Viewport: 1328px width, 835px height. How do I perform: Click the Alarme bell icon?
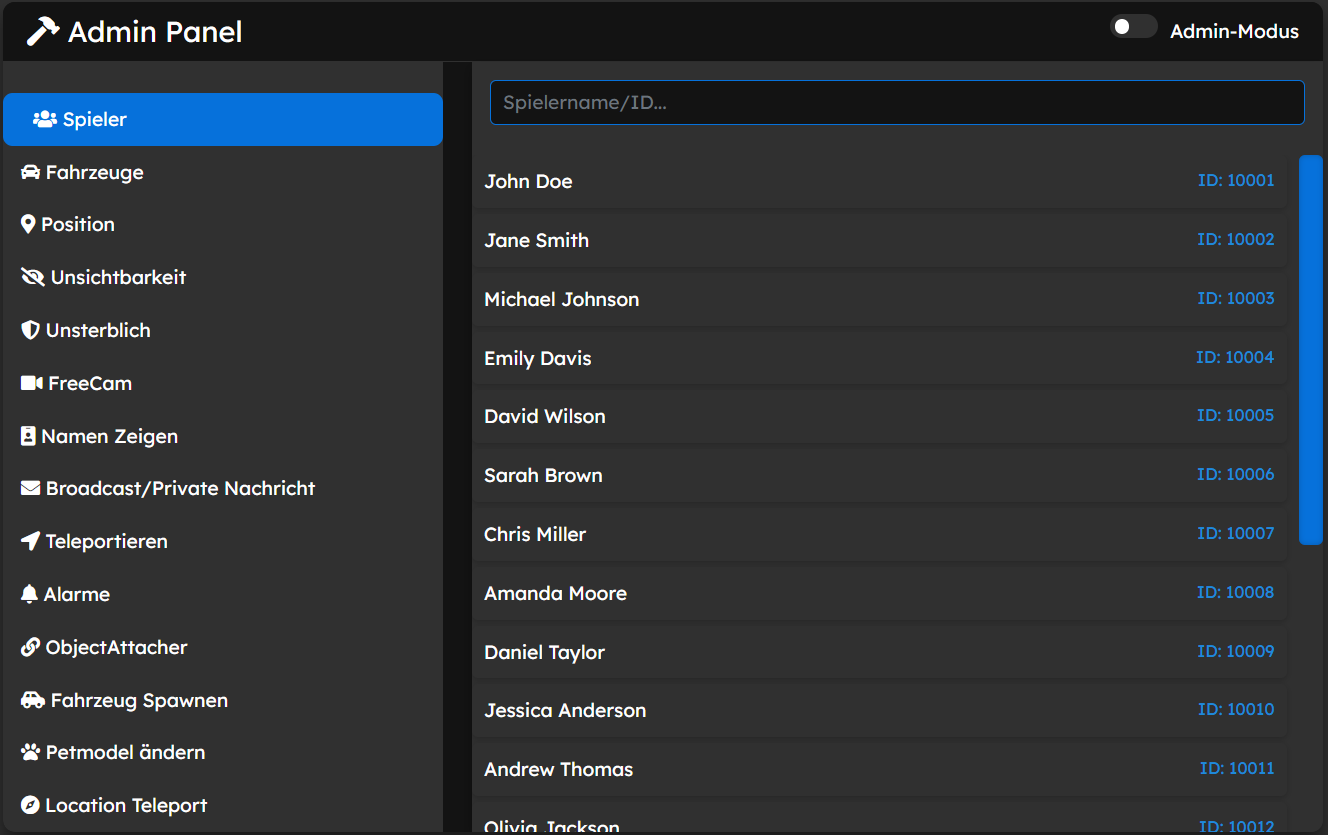[x=28, y=594]
